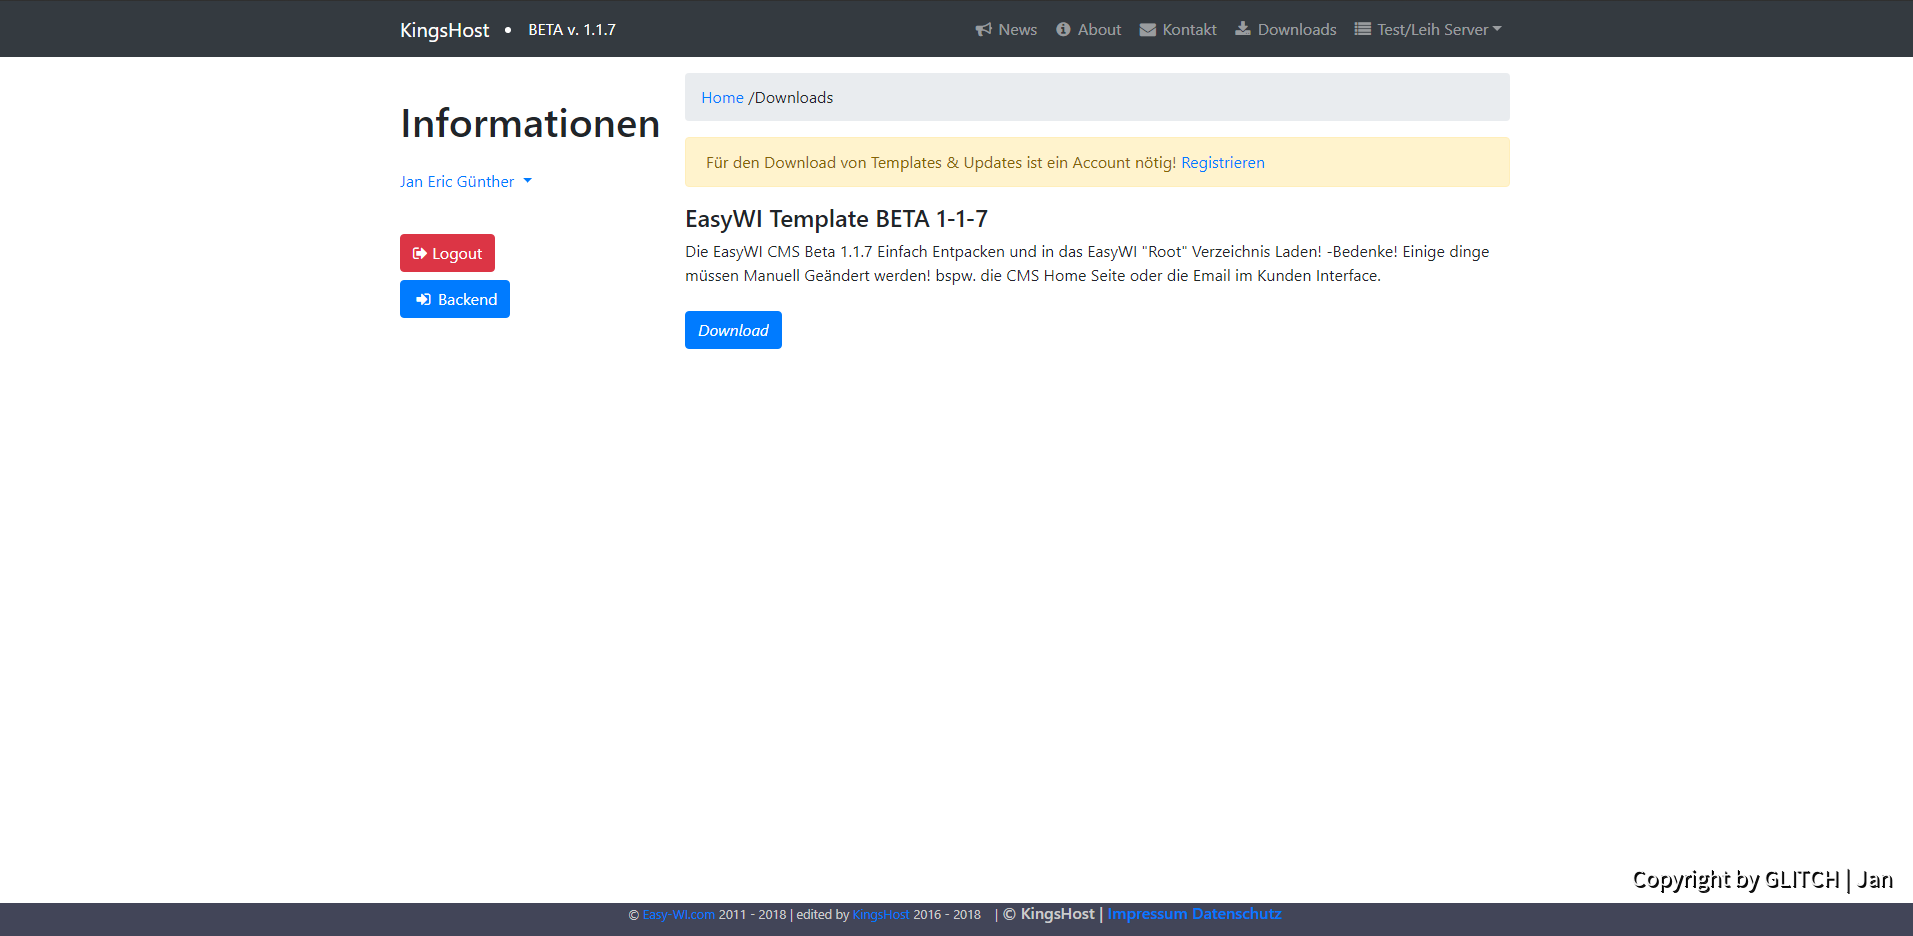The image size is (1913, 936).
Task: Click the KingsHost brand logo text
Action: [x=444, y=30]
